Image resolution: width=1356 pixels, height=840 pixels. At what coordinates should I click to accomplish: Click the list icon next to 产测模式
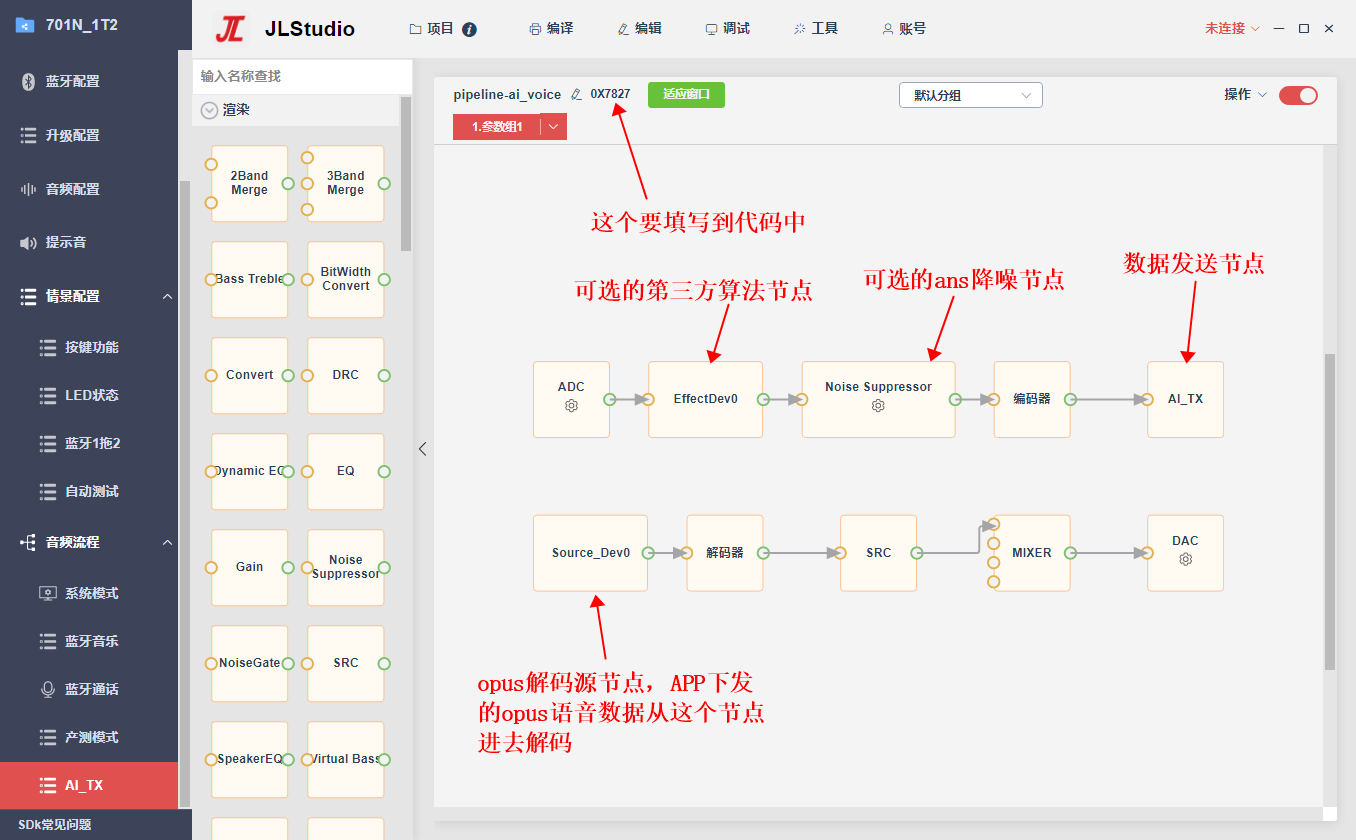coord(47,737)
